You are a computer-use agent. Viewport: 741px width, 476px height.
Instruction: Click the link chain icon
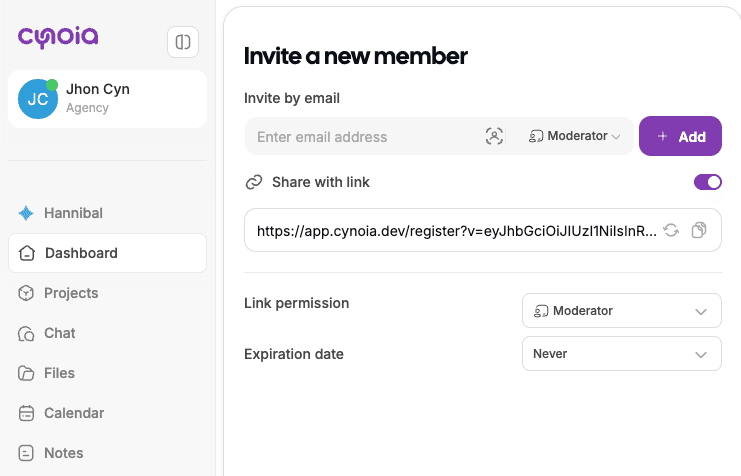pyautogui.click(x=254, y=182)
